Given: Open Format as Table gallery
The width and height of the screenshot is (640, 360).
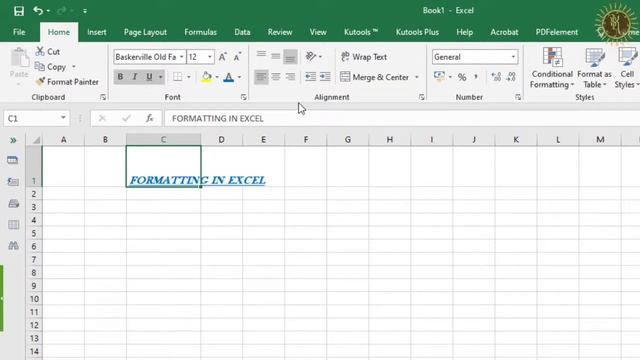Looking at the screenshot, I should (594, 68).
